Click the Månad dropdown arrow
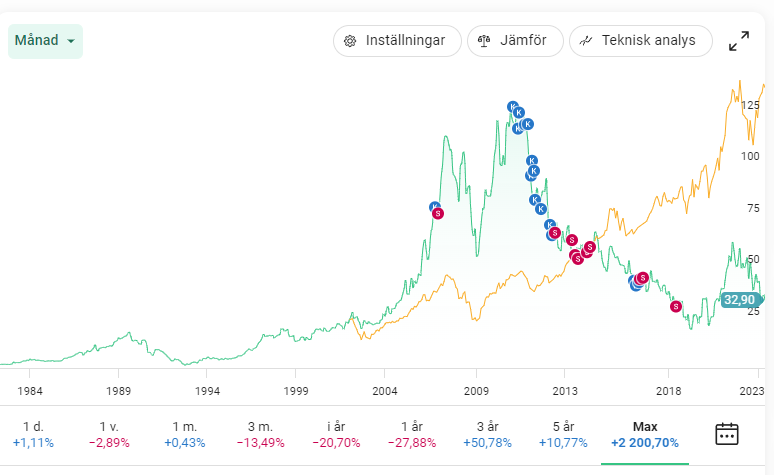The width and height of the screenshot is (774, 475). (71, 41)
